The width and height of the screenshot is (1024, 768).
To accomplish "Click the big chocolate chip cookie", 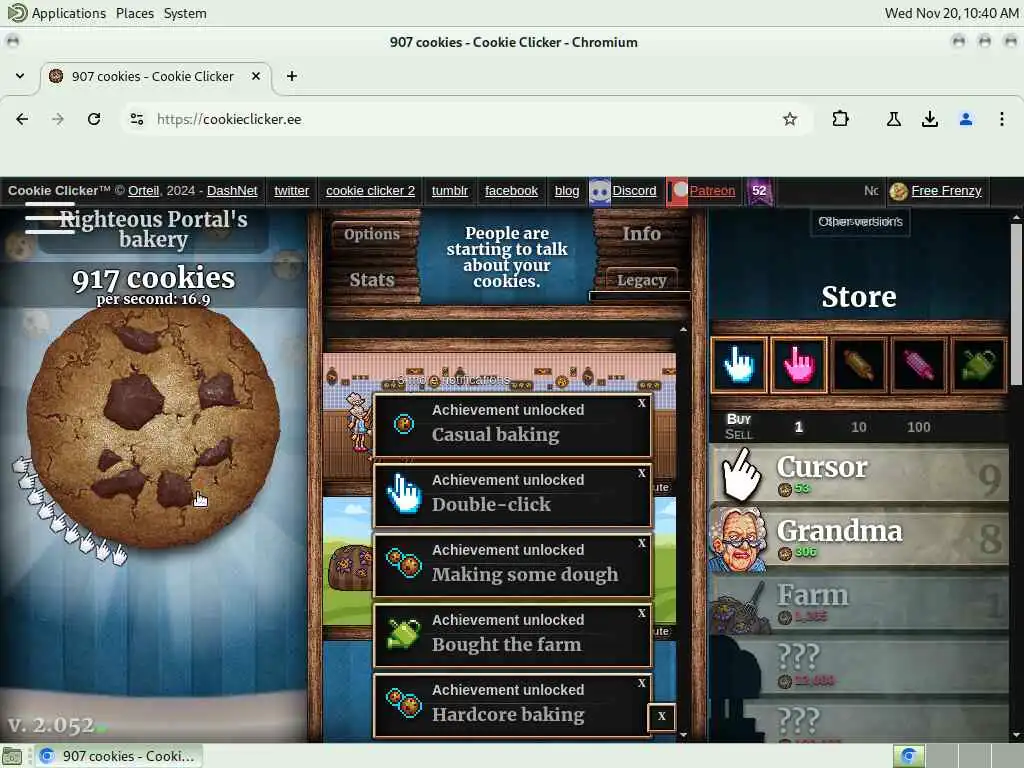I will click(x=153, y=428).
